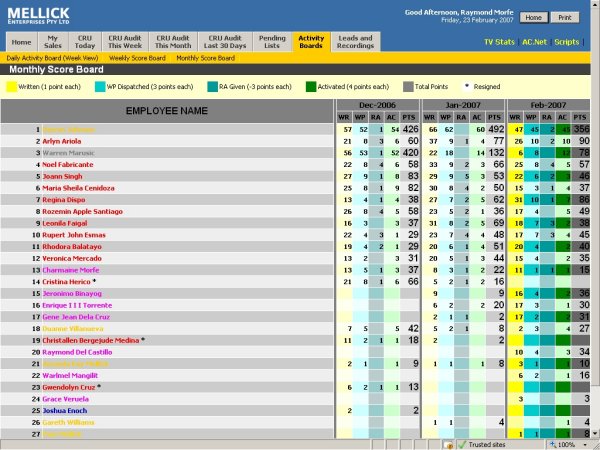The height and width of the screenshot is (450, 600).
Task: Switch to the My Sales tab
Action: (53, 42)
